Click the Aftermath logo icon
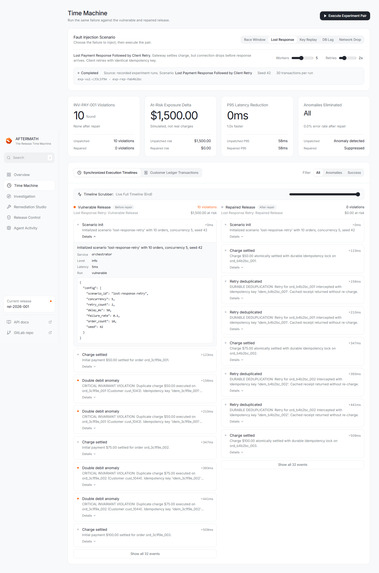The height and width of the screenshot is (573, 379). tap(9, 141)
